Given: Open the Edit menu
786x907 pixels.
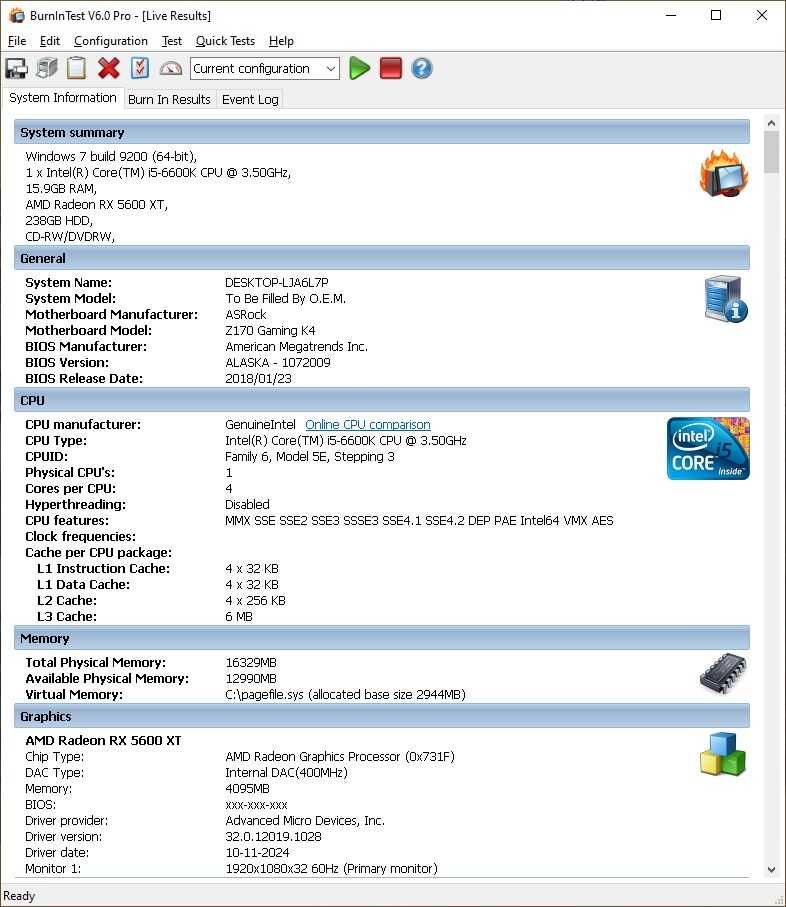Looking at the screenshot, I should (x=50, y=41).
